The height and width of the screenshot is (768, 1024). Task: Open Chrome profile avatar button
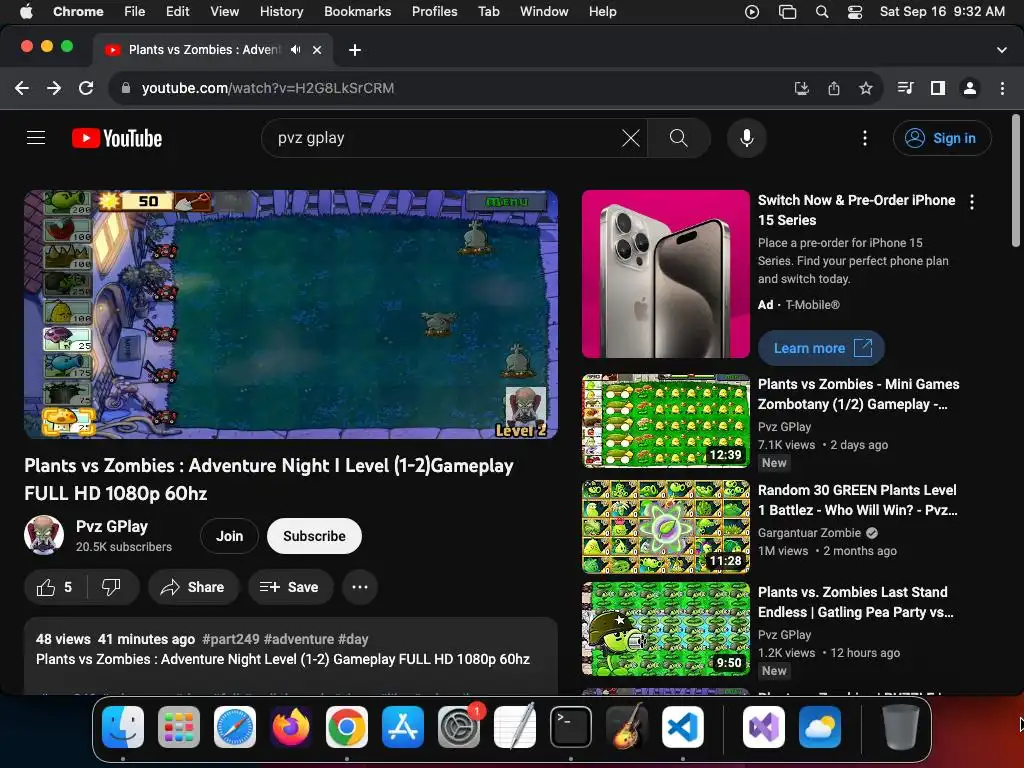(x=970, y=88)
